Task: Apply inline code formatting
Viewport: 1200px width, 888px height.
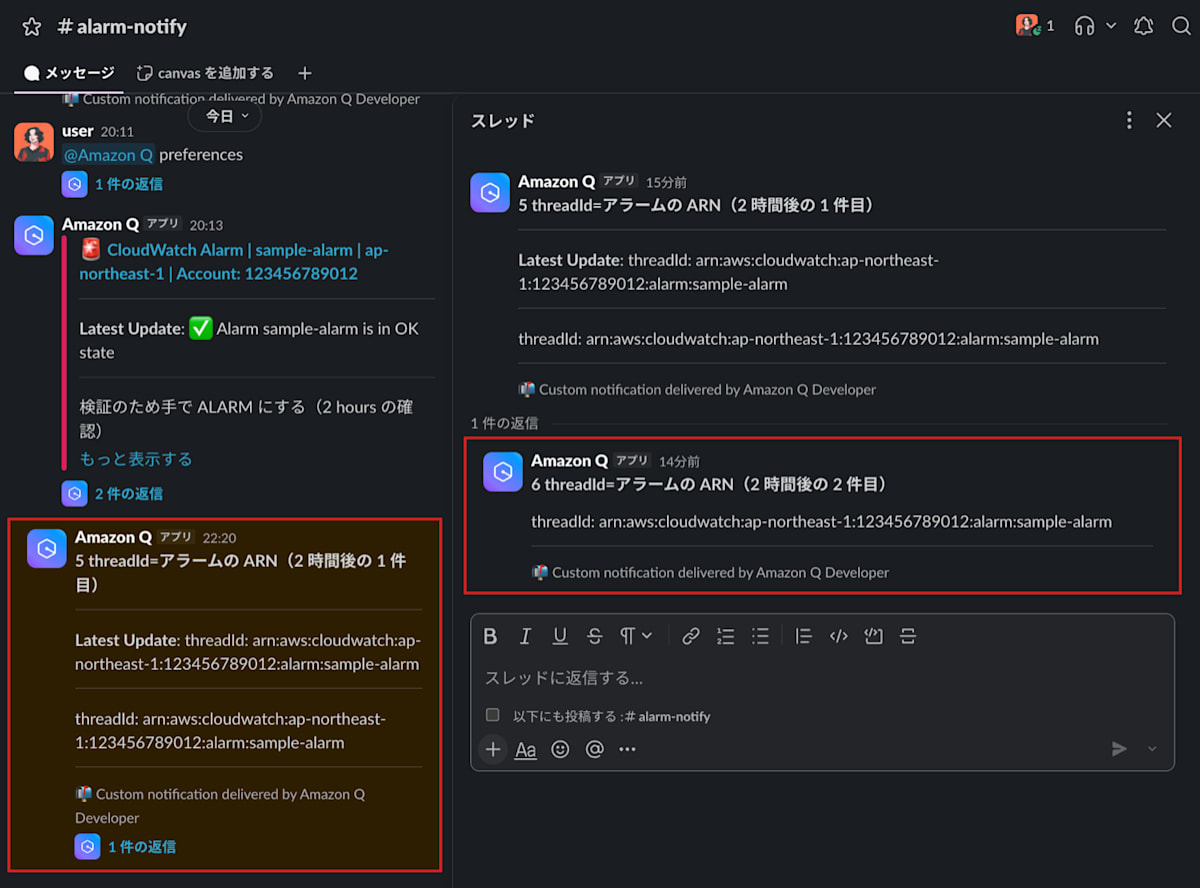Action: (x=839, y=636)
